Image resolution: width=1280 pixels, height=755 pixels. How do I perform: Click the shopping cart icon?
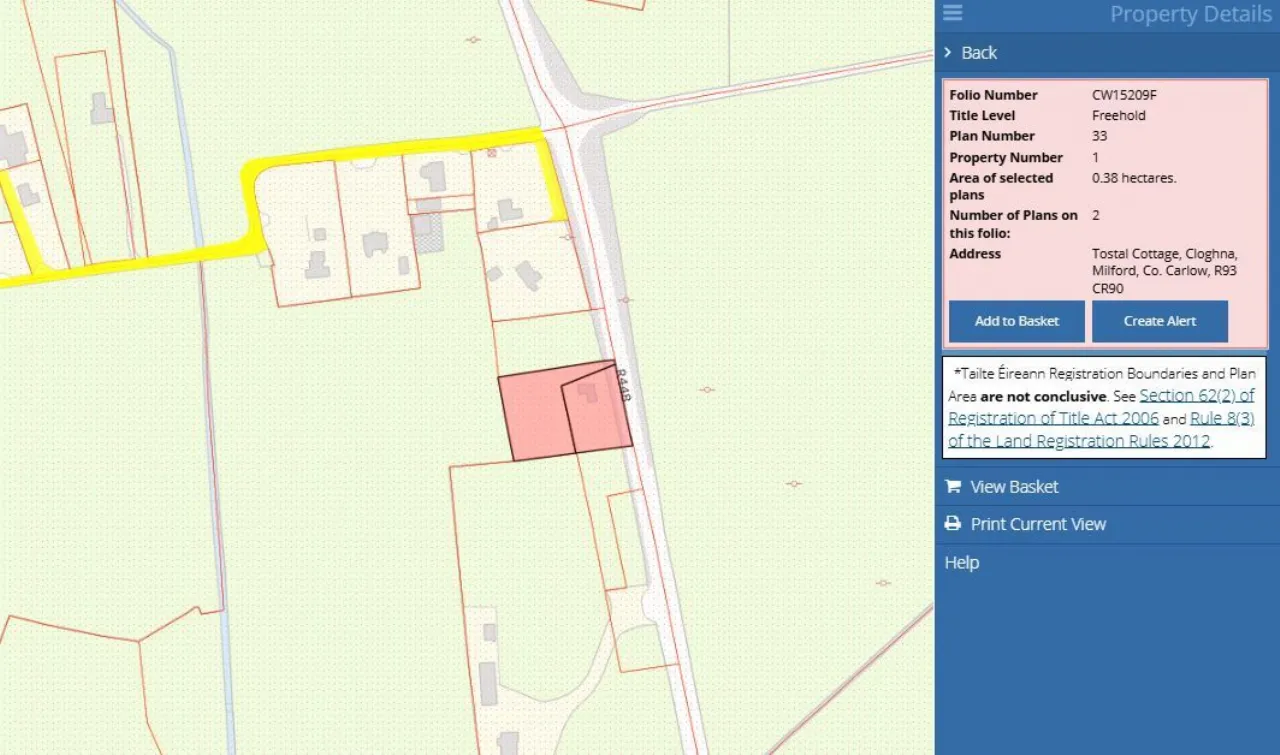click(x=952, y=487)
